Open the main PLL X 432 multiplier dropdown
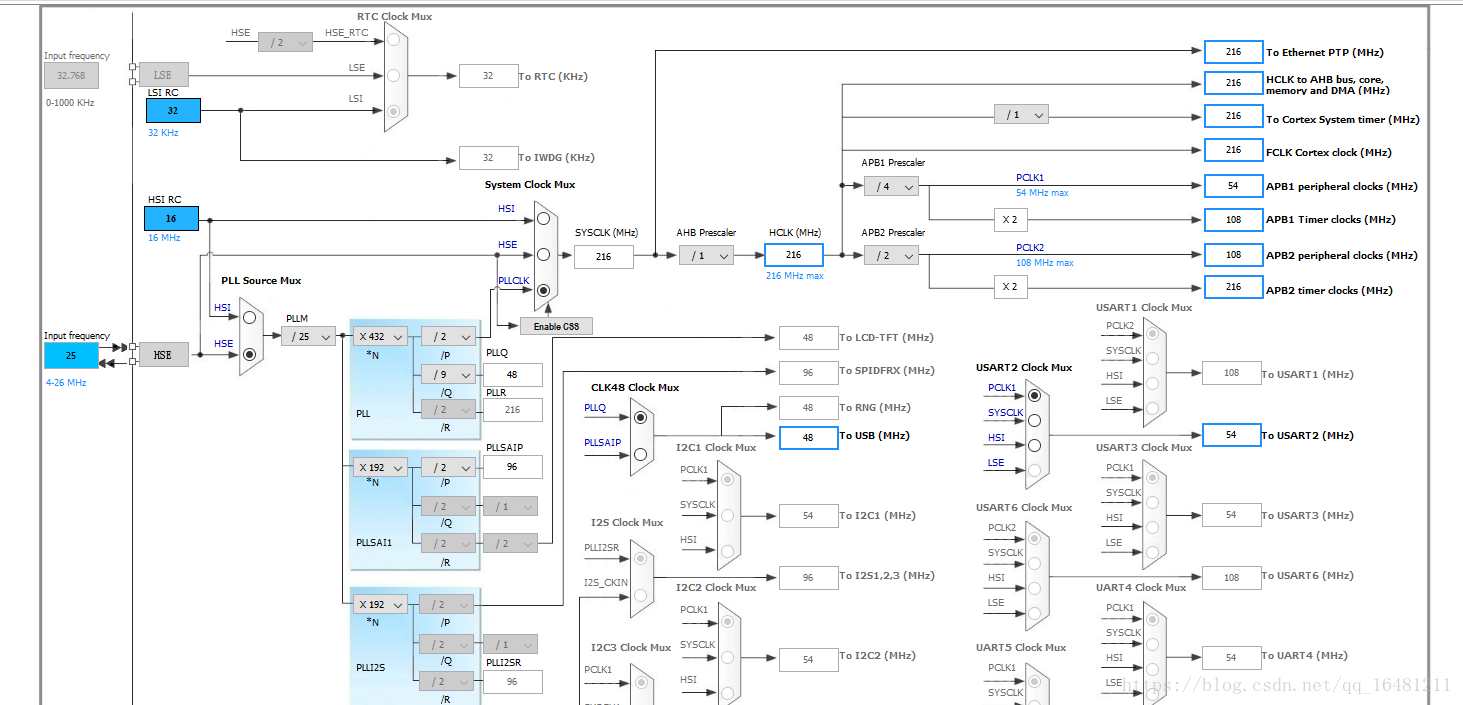 click(381, 336)
